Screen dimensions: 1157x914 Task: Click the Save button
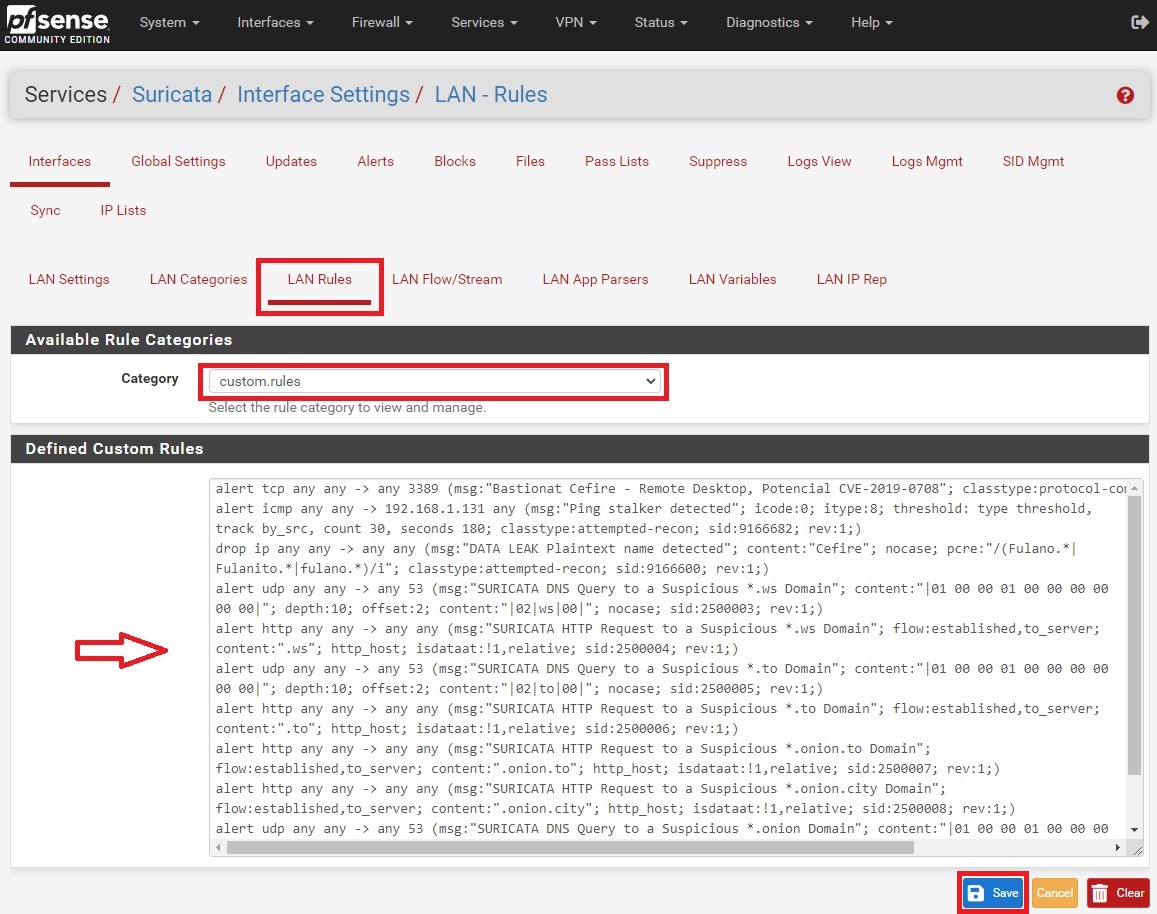993,893
